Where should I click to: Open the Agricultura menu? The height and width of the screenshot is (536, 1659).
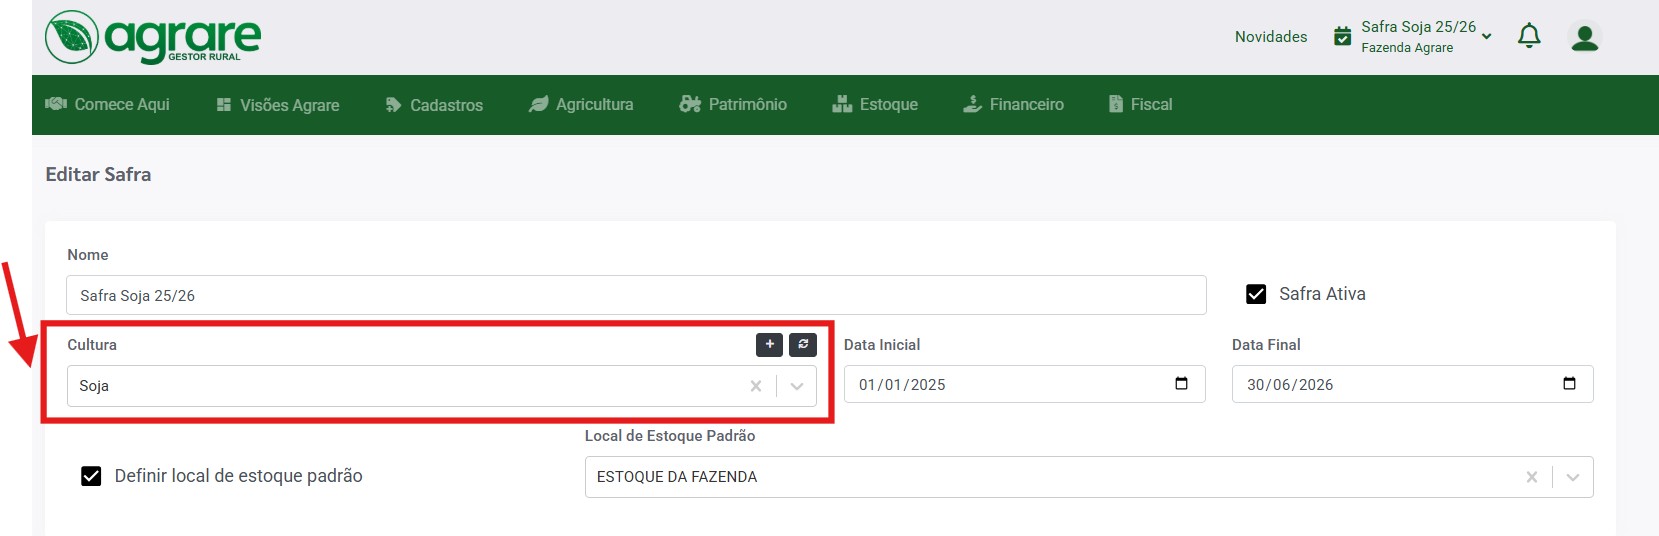click(x=581, y=104)
